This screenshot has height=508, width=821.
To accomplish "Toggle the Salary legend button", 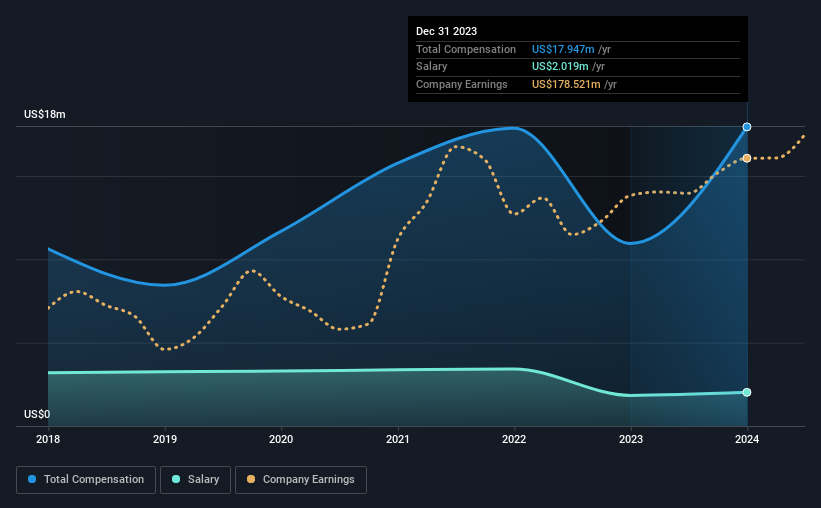I will (195, 480).
